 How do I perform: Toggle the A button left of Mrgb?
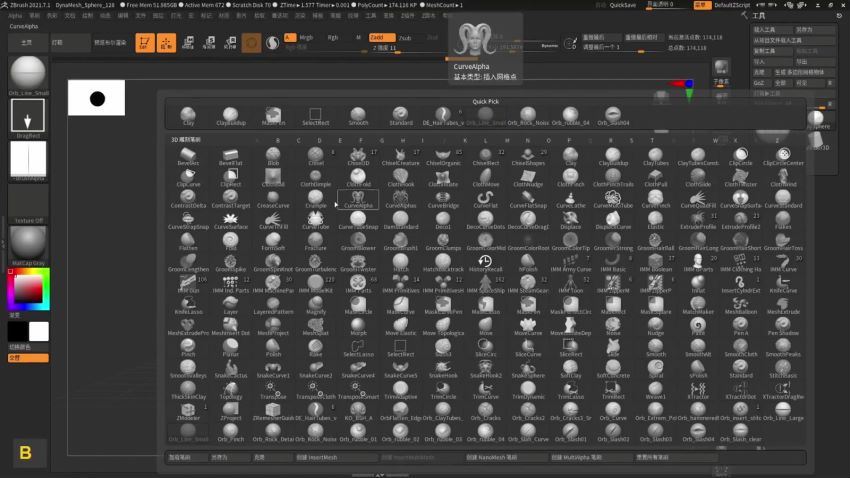[290, 37]
